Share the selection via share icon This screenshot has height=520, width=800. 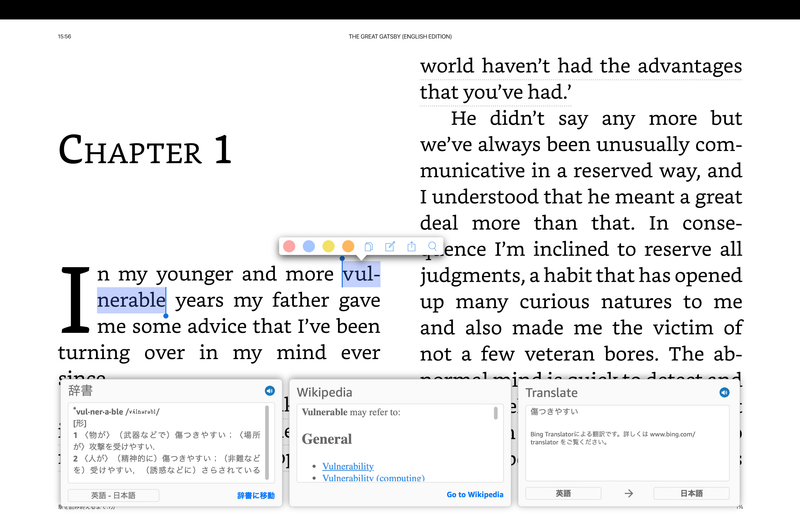coord(411,246)
